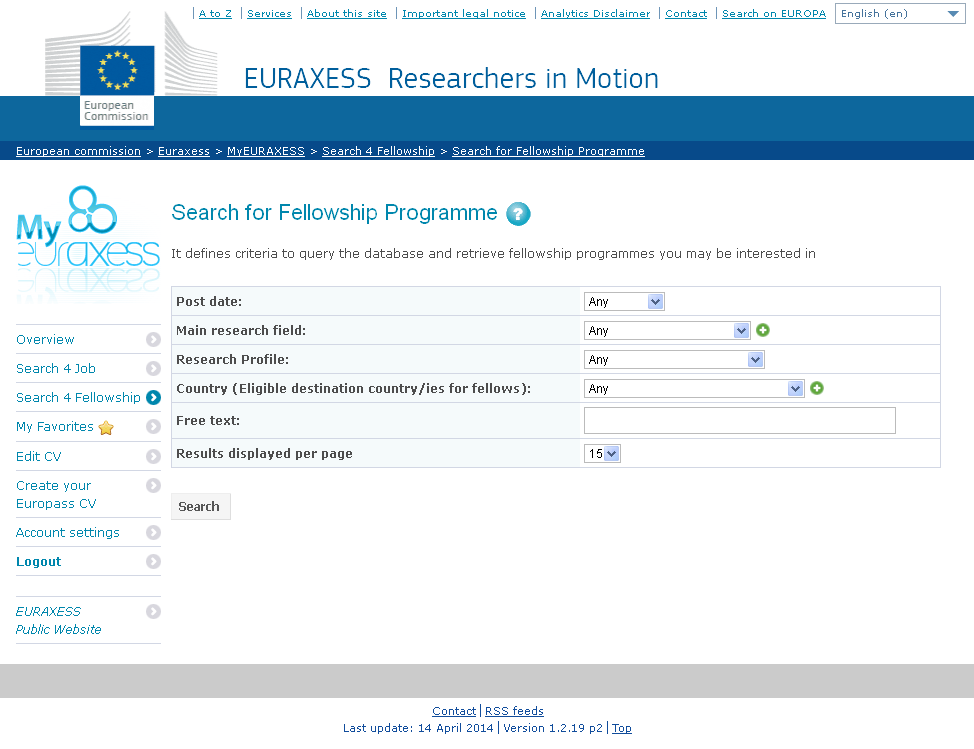974x749 pixels.
Task: Click into the Free text input field
Action: point(740,420)
